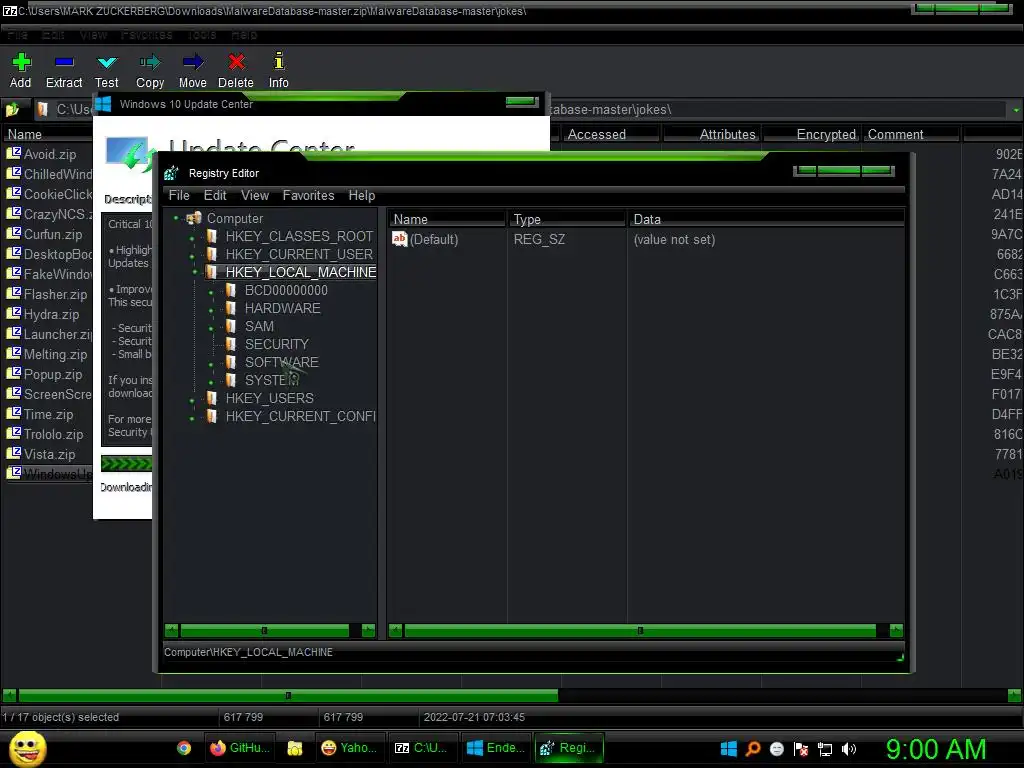Screen dimensions: 1024x768
Task: Switch to the Windows Update taskbar button
Action: click(496, 748)
